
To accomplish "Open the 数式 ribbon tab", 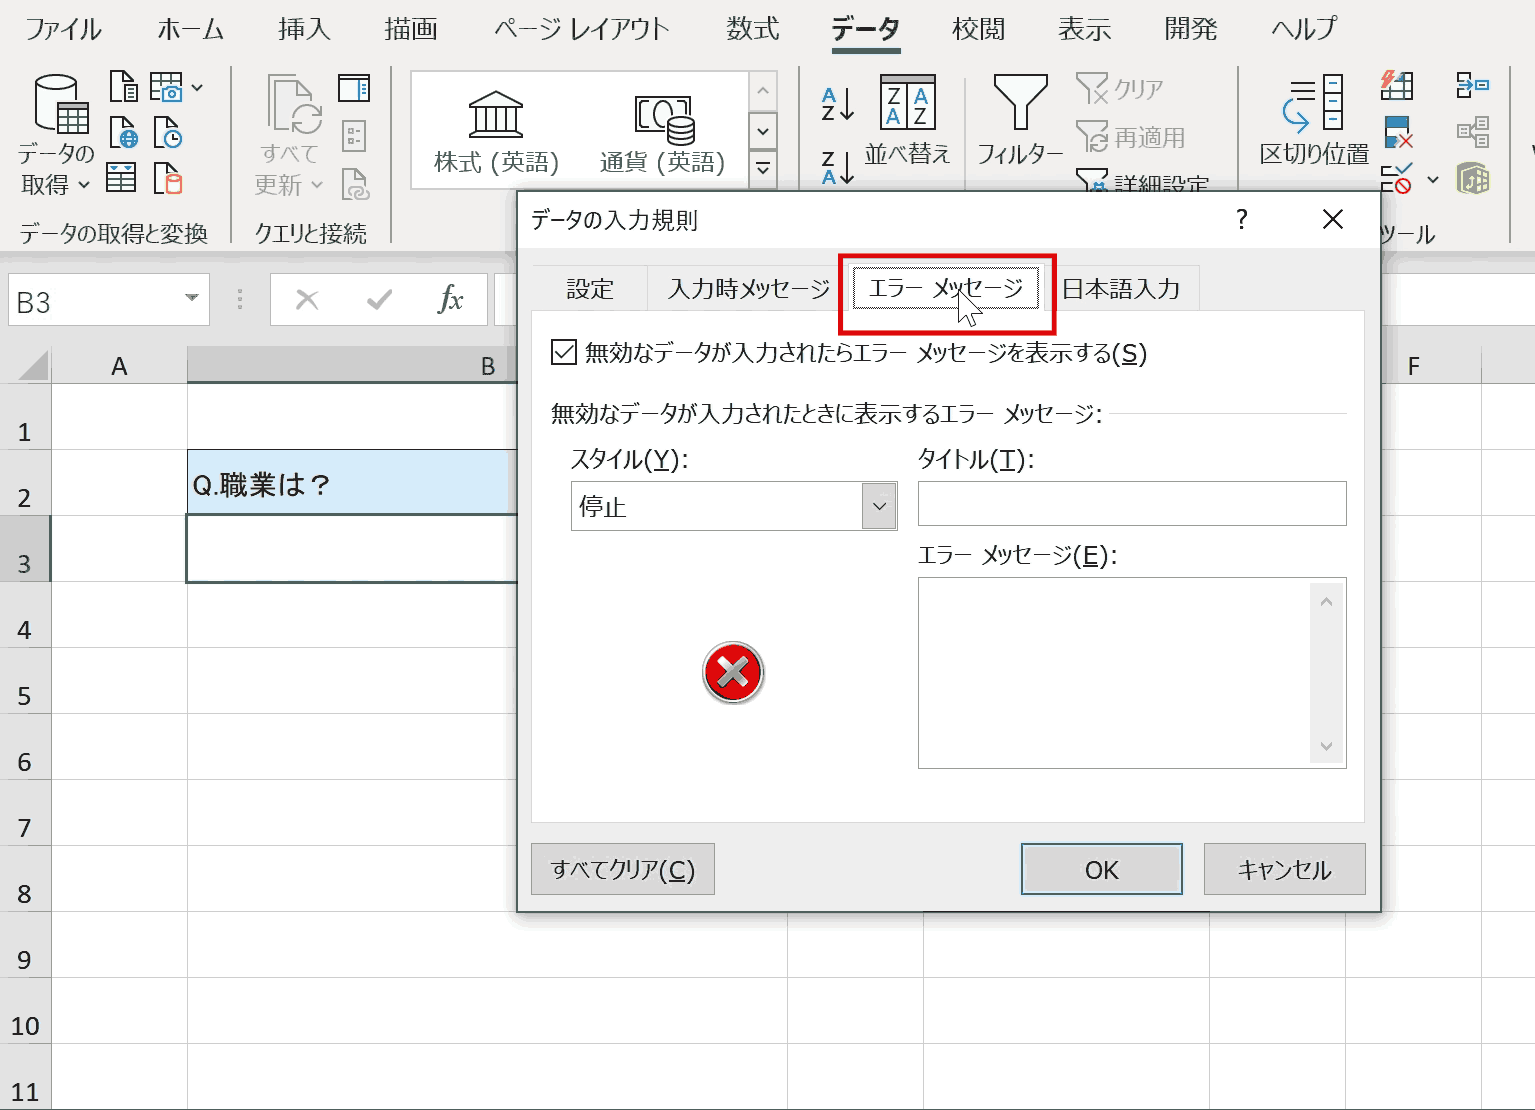I will [753, 29].
